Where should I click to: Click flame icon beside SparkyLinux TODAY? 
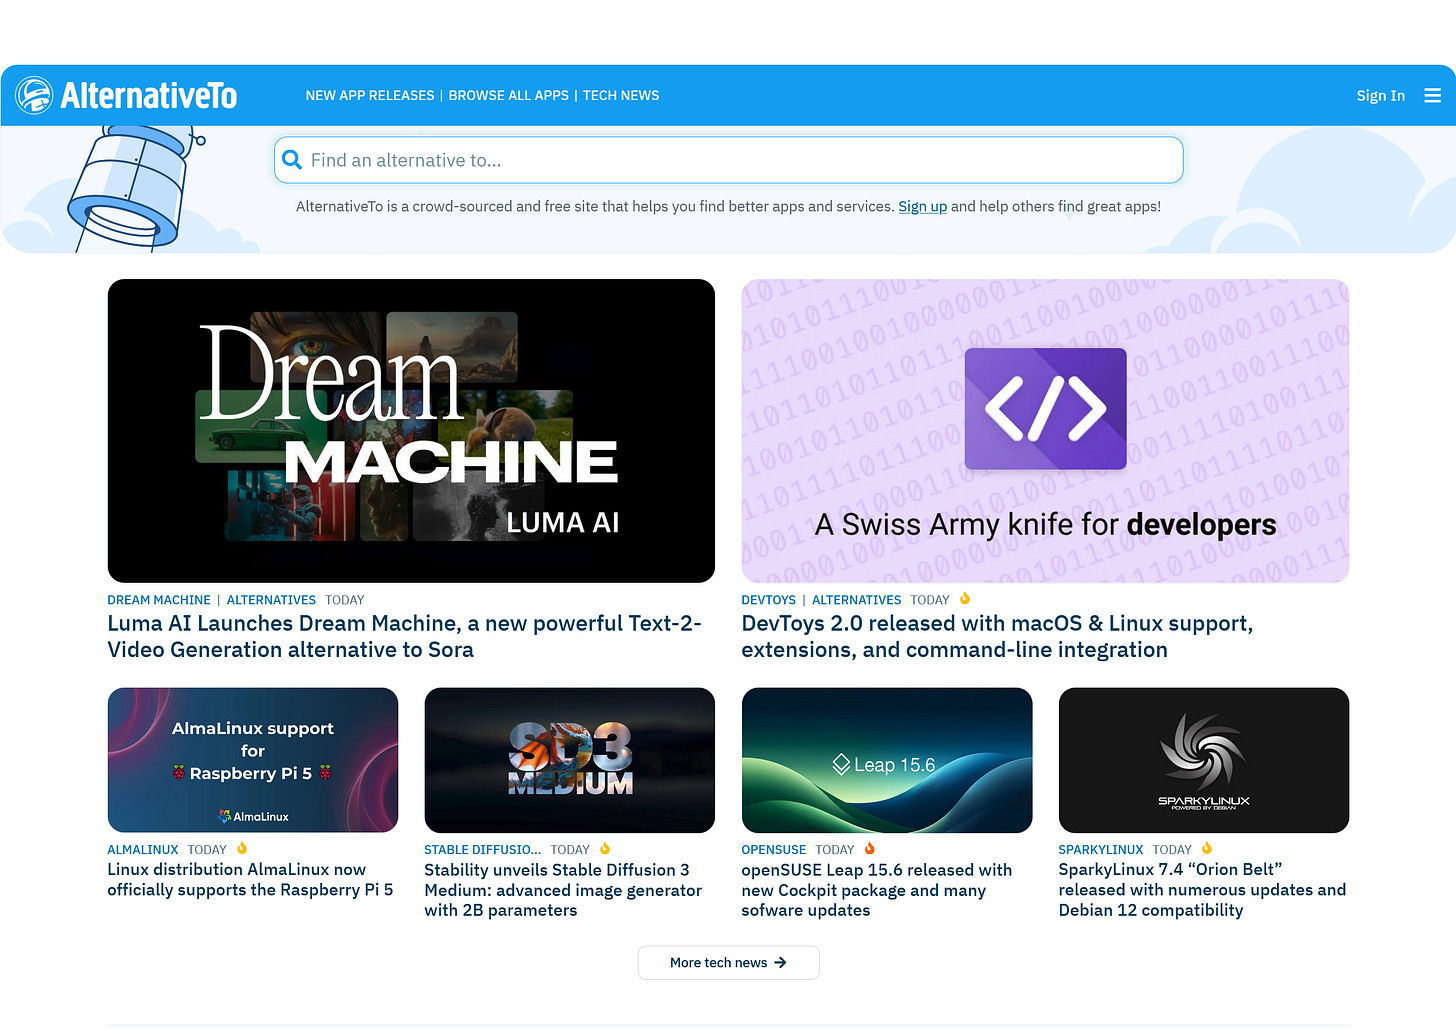[x=1207, y=849]
